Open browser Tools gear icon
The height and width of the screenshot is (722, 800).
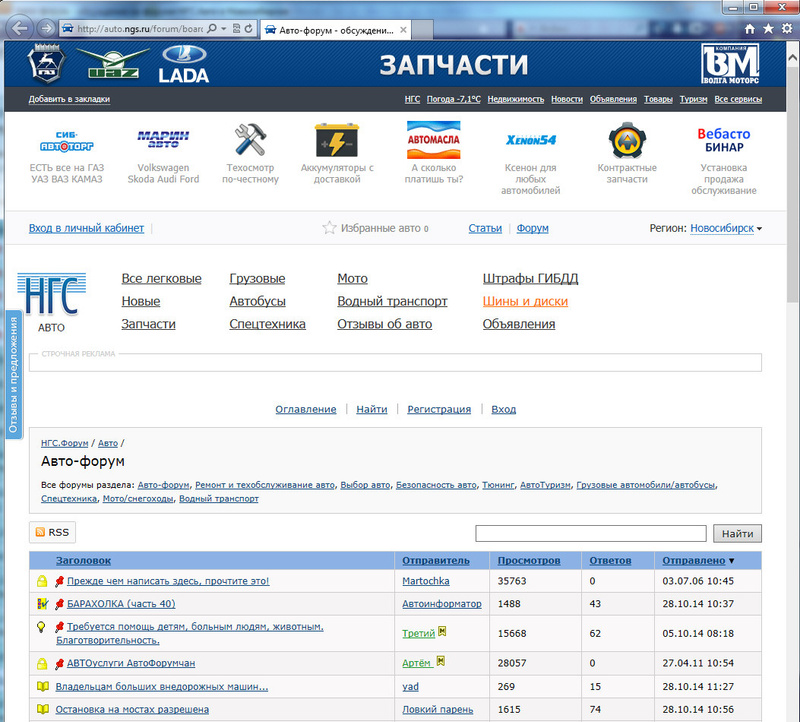[x=786, y=29]
